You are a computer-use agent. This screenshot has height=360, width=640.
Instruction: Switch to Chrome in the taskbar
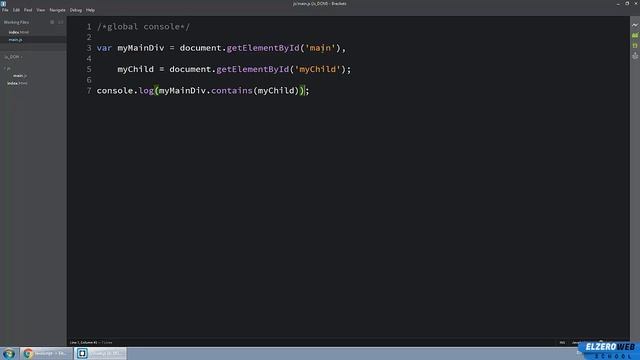pos(46,353)
